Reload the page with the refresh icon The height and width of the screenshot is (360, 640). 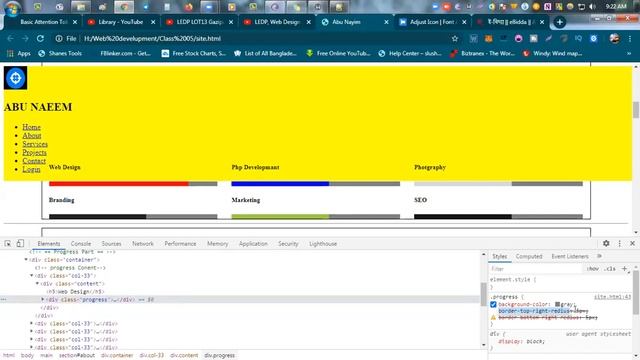[x=40, y=38]
